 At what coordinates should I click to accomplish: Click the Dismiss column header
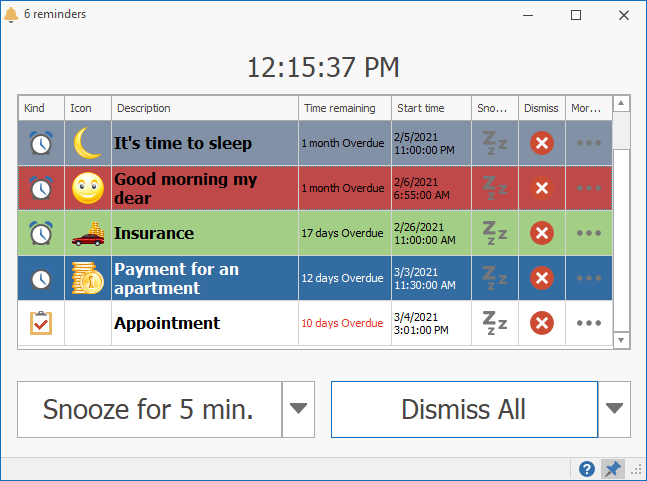pos(541,108)
